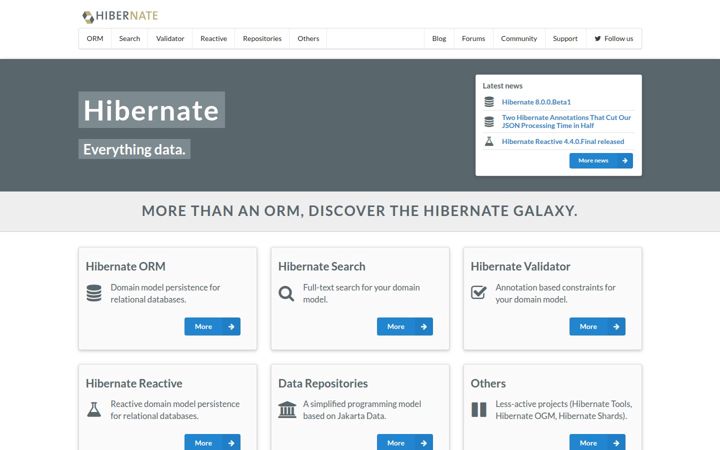
Task: Click Domain model persistence description text
Action: 165,293
